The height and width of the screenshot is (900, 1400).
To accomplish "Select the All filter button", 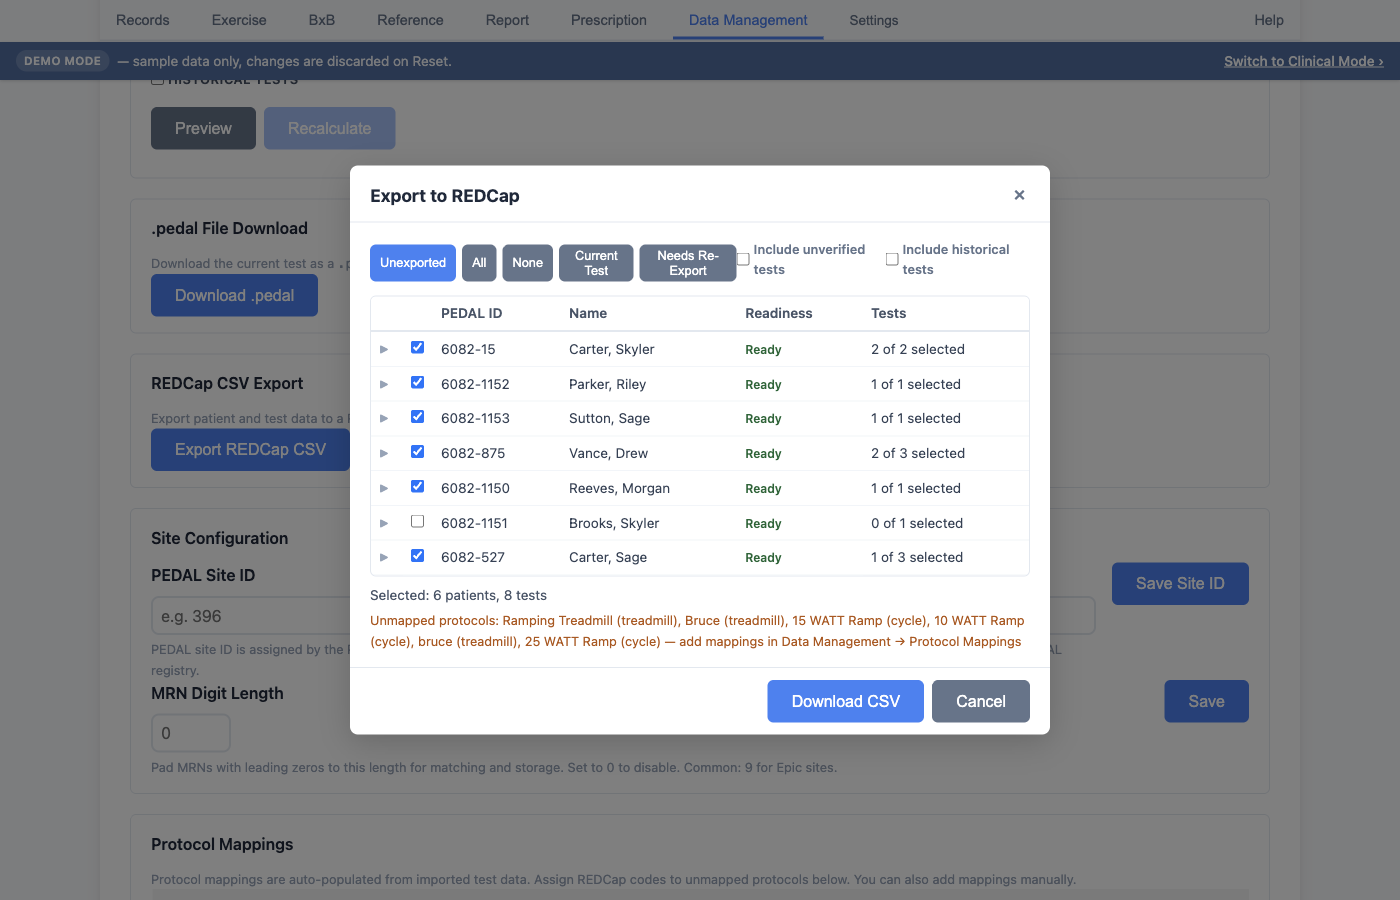I will click(479, 263).
